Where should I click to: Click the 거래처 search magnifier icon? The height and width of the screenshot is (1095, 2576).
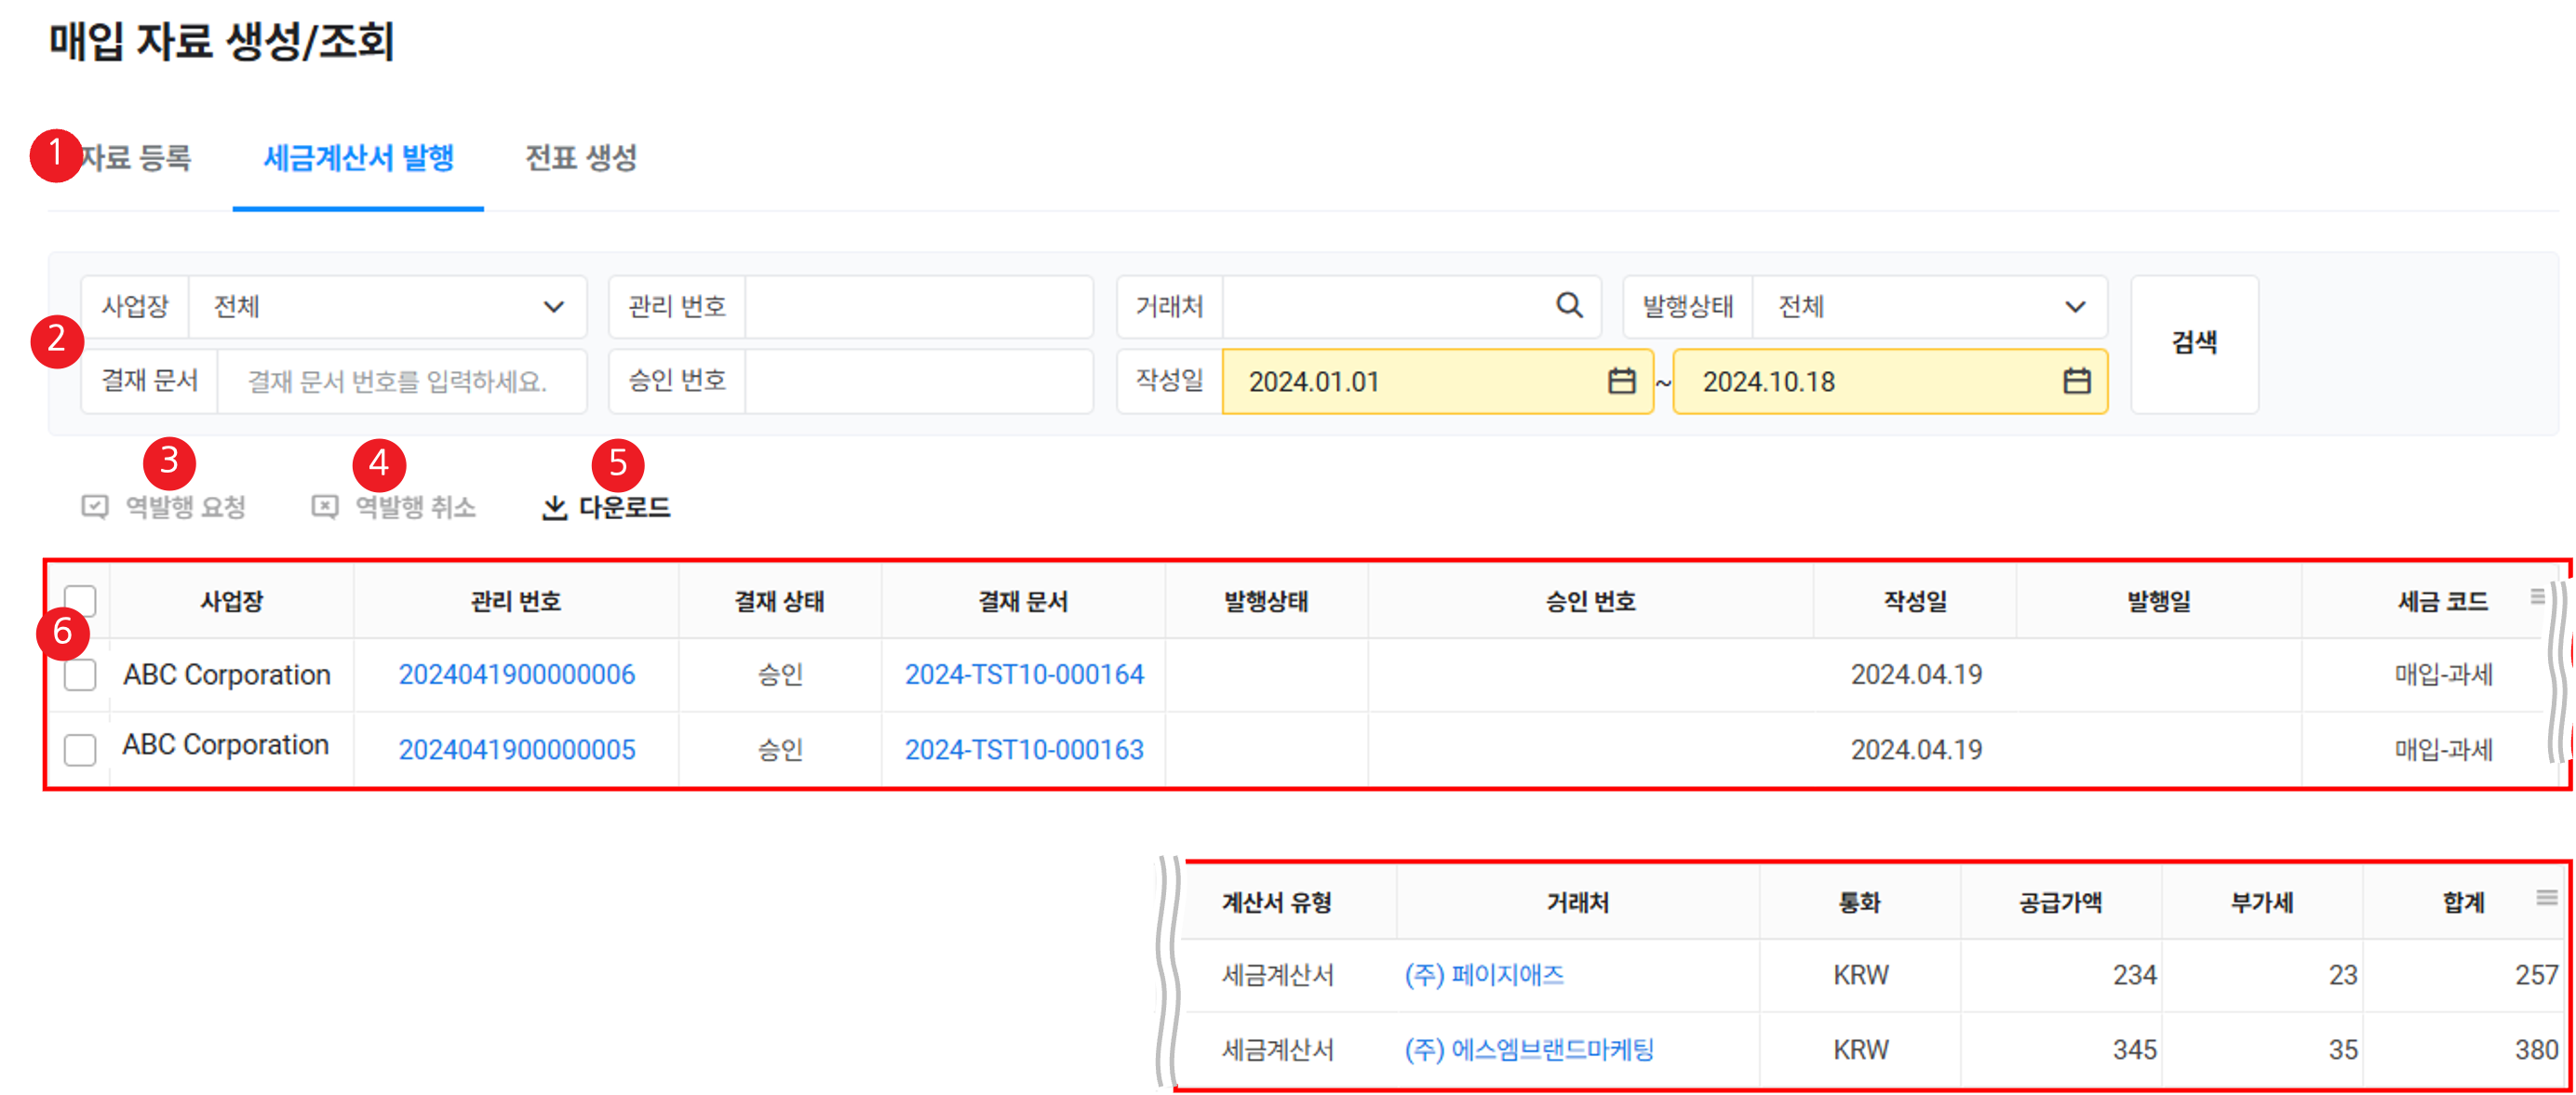[x=1569, y=305]
